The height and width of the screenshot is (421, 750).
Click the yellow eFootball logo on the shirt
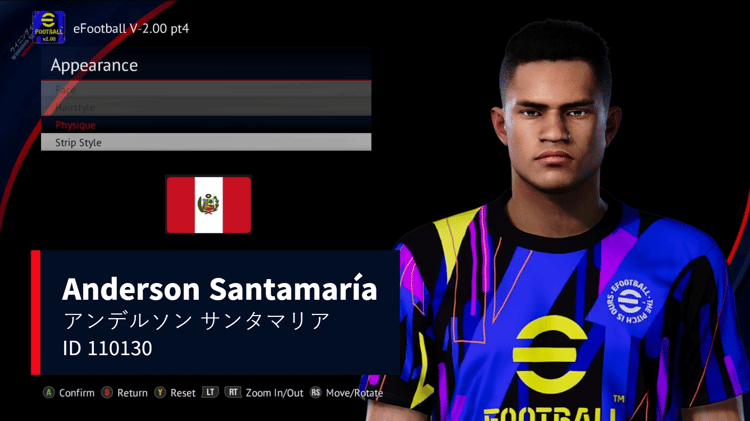(x=550, y=354)
